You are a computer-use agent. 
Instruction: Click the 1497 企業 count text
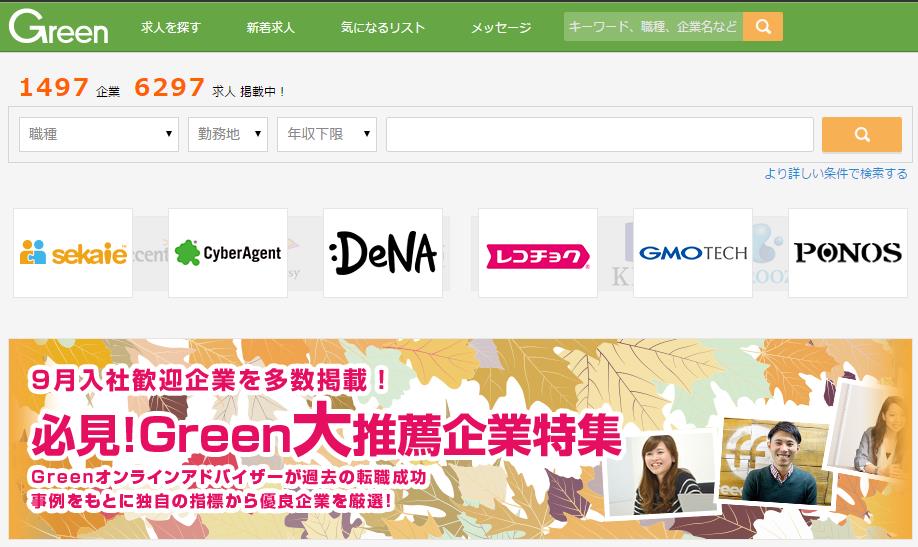(x=70, y=88)
